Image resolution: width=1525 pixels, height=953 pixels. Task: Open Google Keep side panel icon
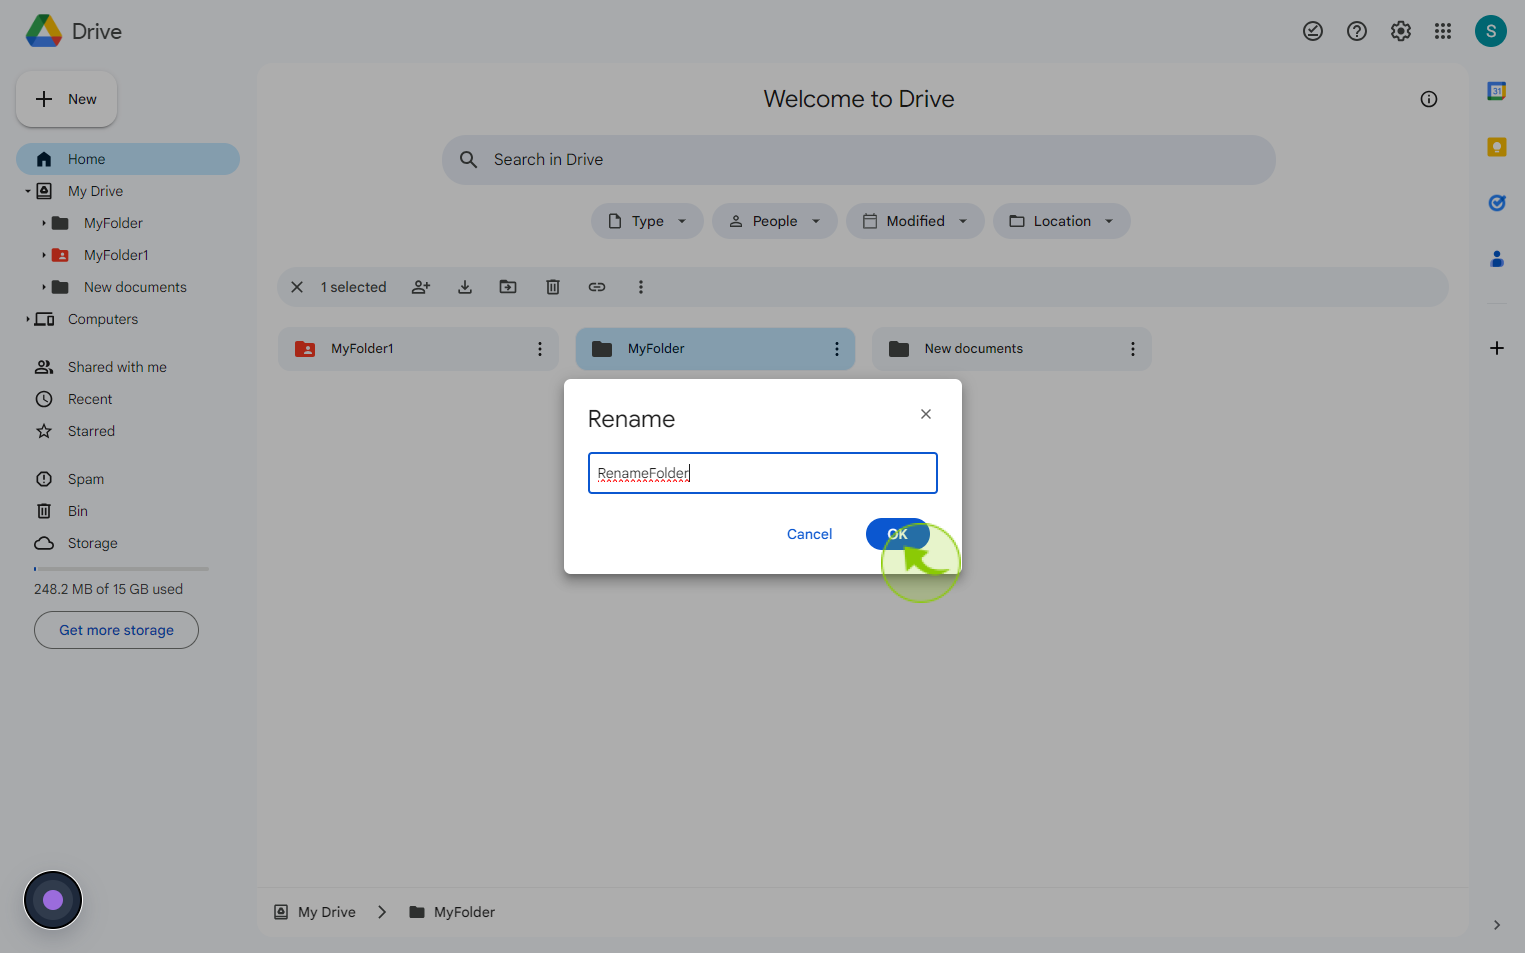1497,147
